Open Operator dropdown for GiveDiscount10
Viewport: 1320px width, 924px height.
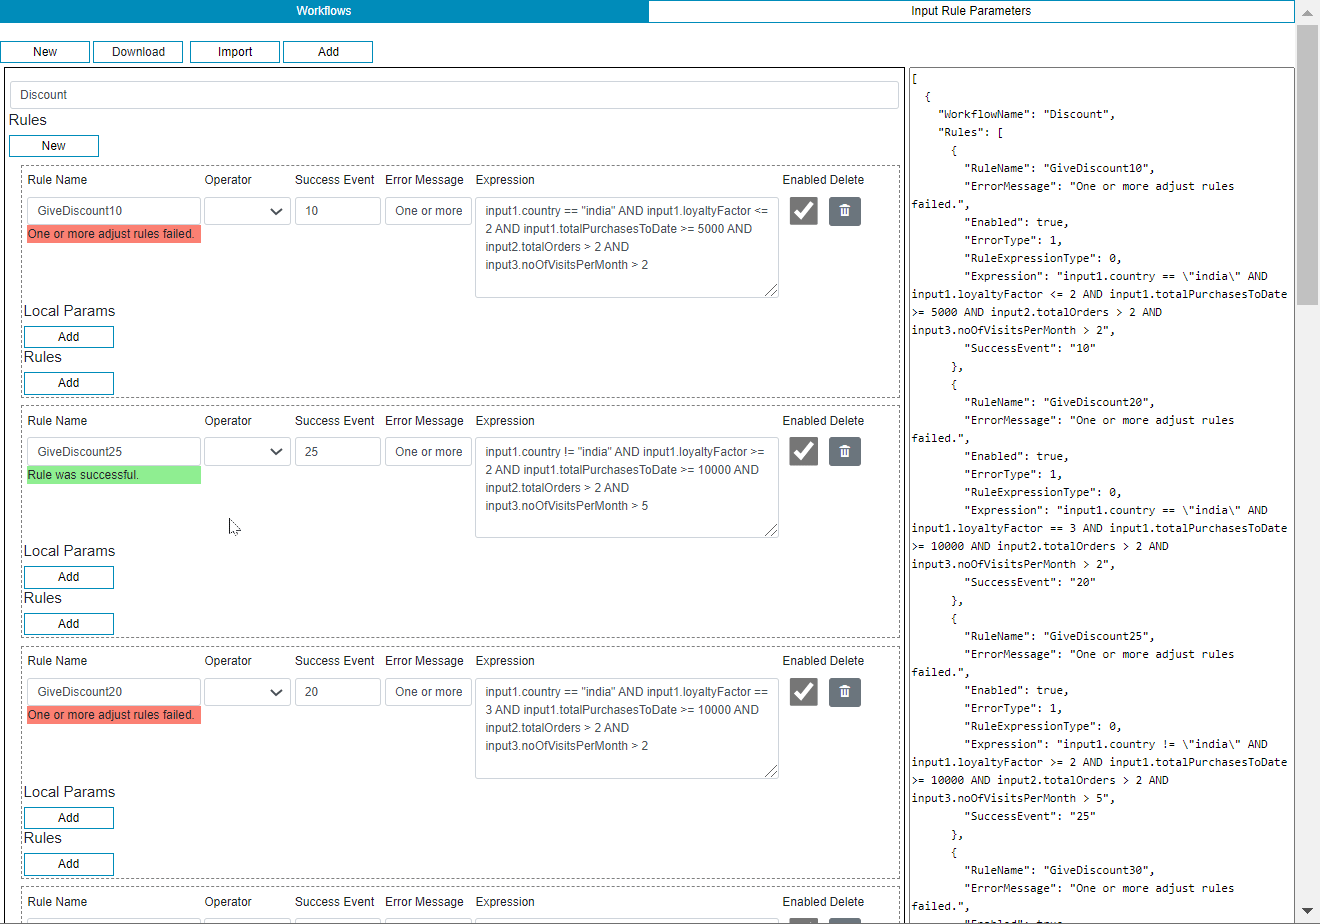[x=248, y=211]
